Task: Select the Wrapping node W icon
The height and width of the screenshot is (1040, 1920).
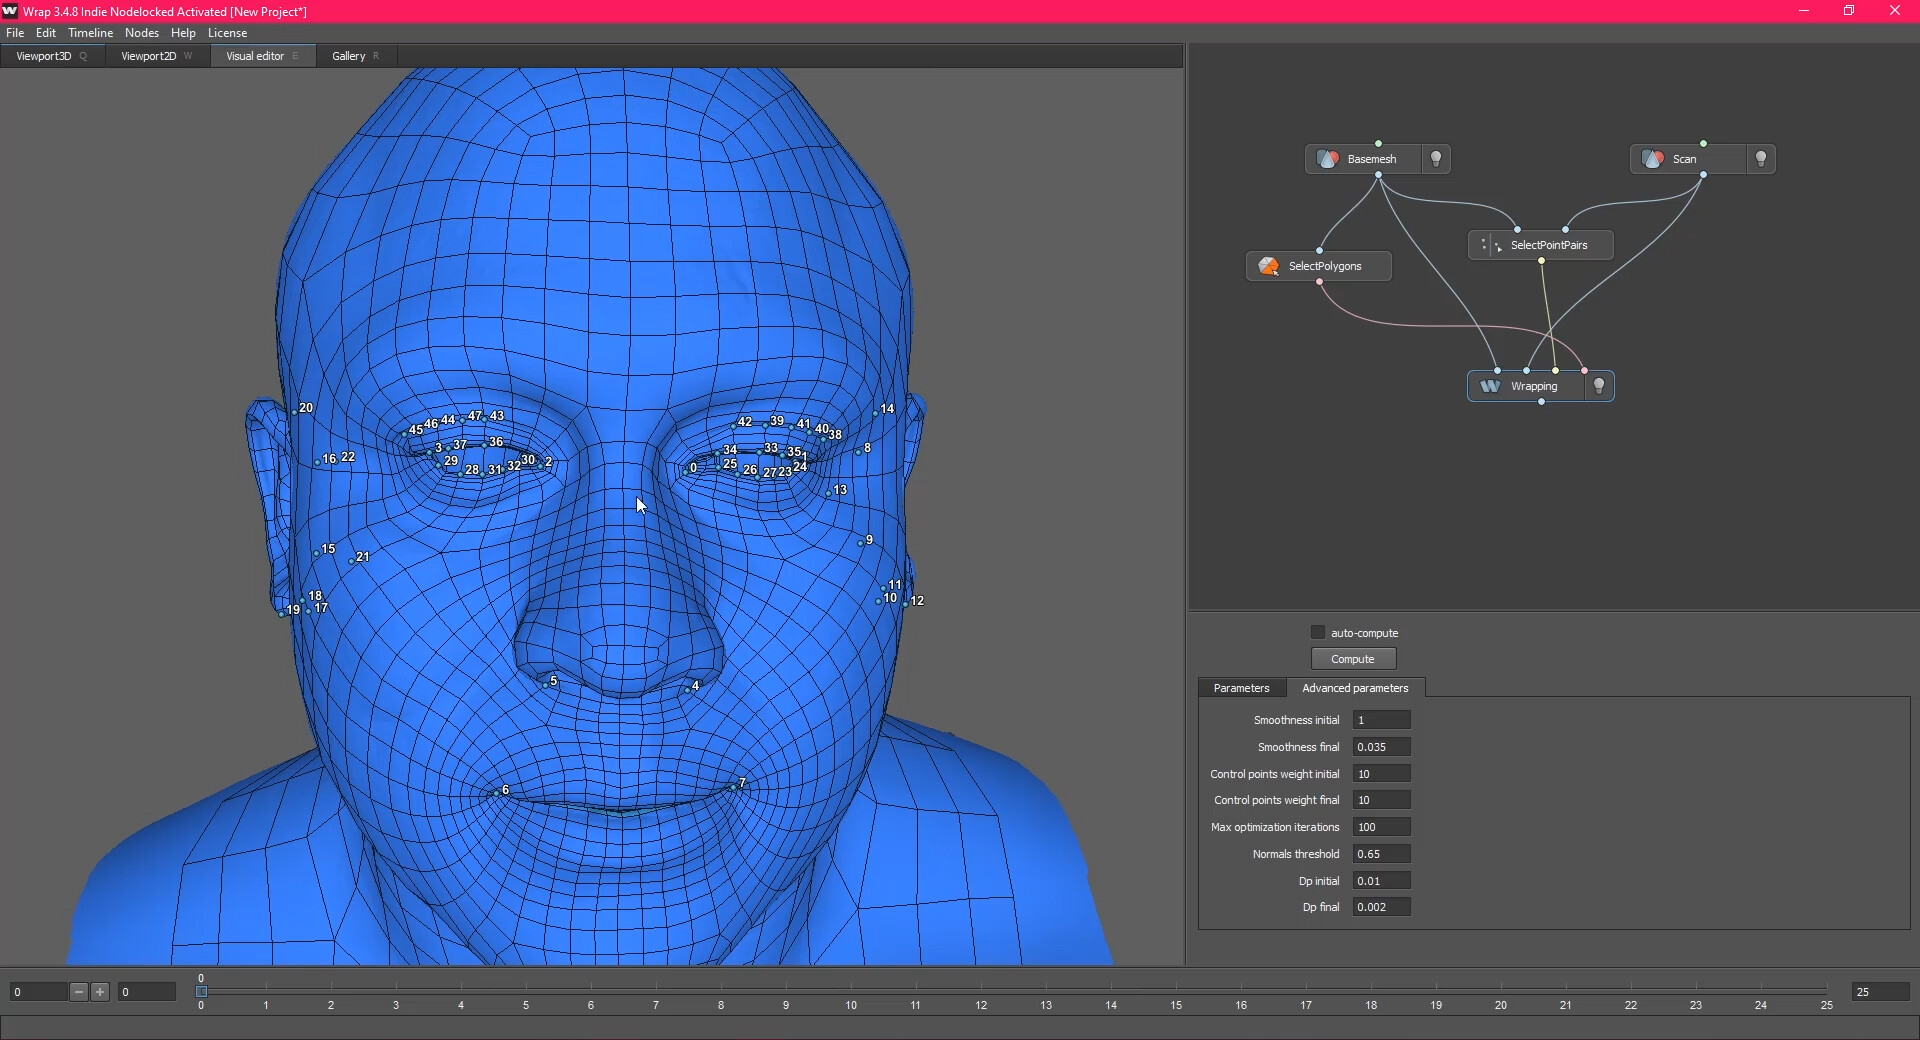Action: click(x=1489, y=386)
